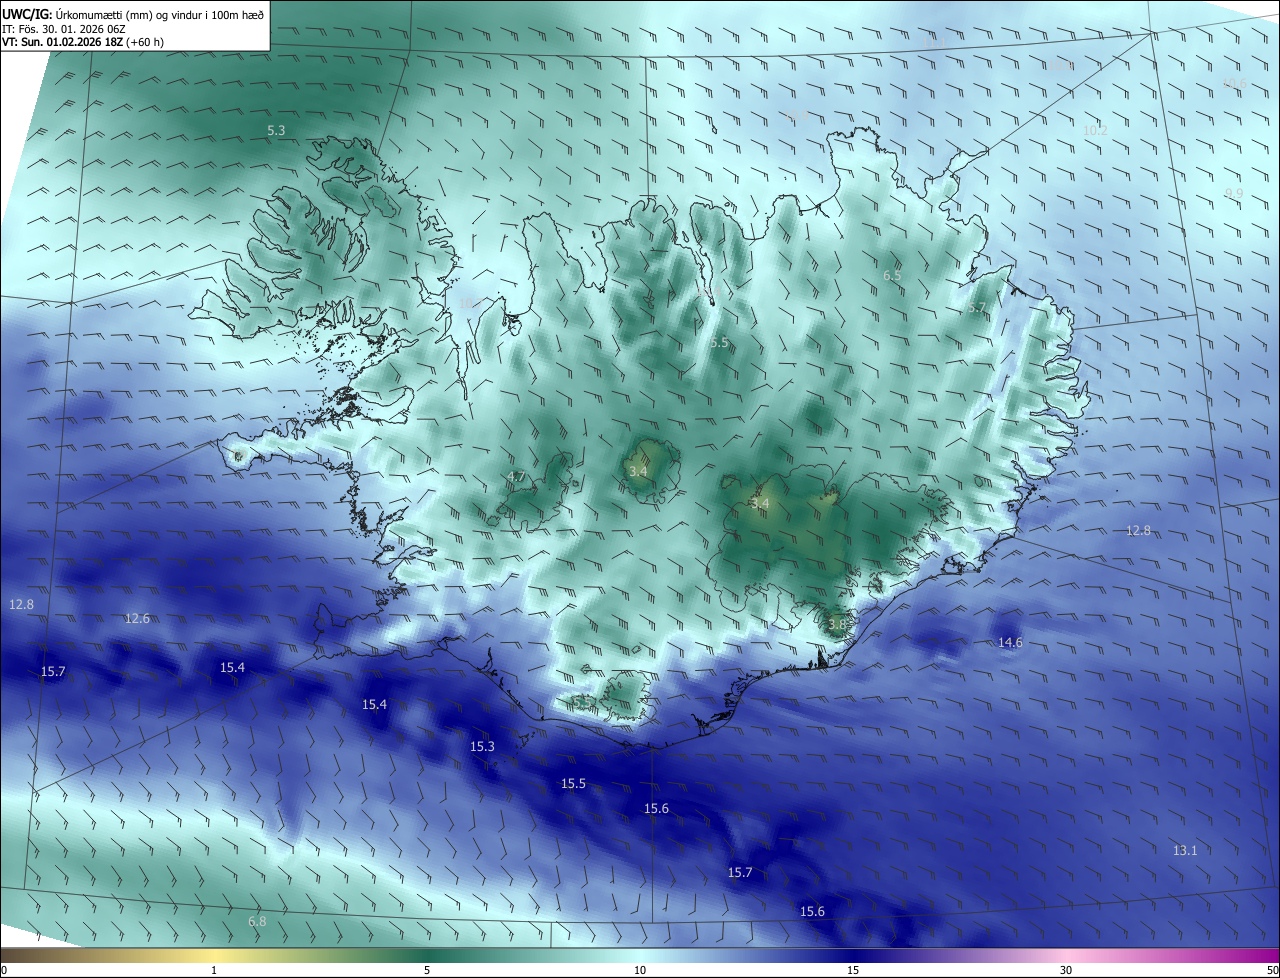The width and height of the screenshot is (1280, 978).
Task: Click the colorbar tick label '15'
Action: pyautogui.click(x=853, y=970)
